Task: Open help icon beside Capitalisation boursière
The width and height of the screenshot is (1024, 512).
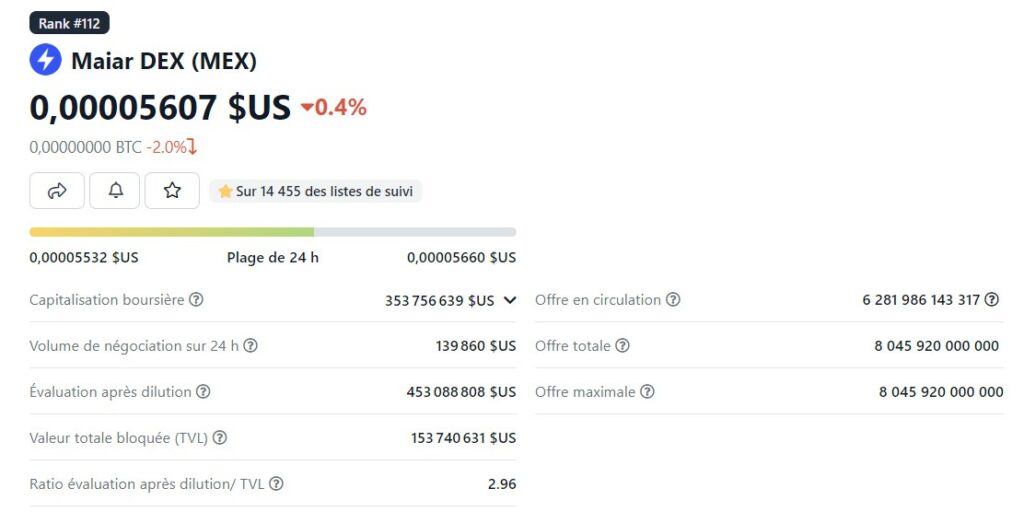Action: 197,300
